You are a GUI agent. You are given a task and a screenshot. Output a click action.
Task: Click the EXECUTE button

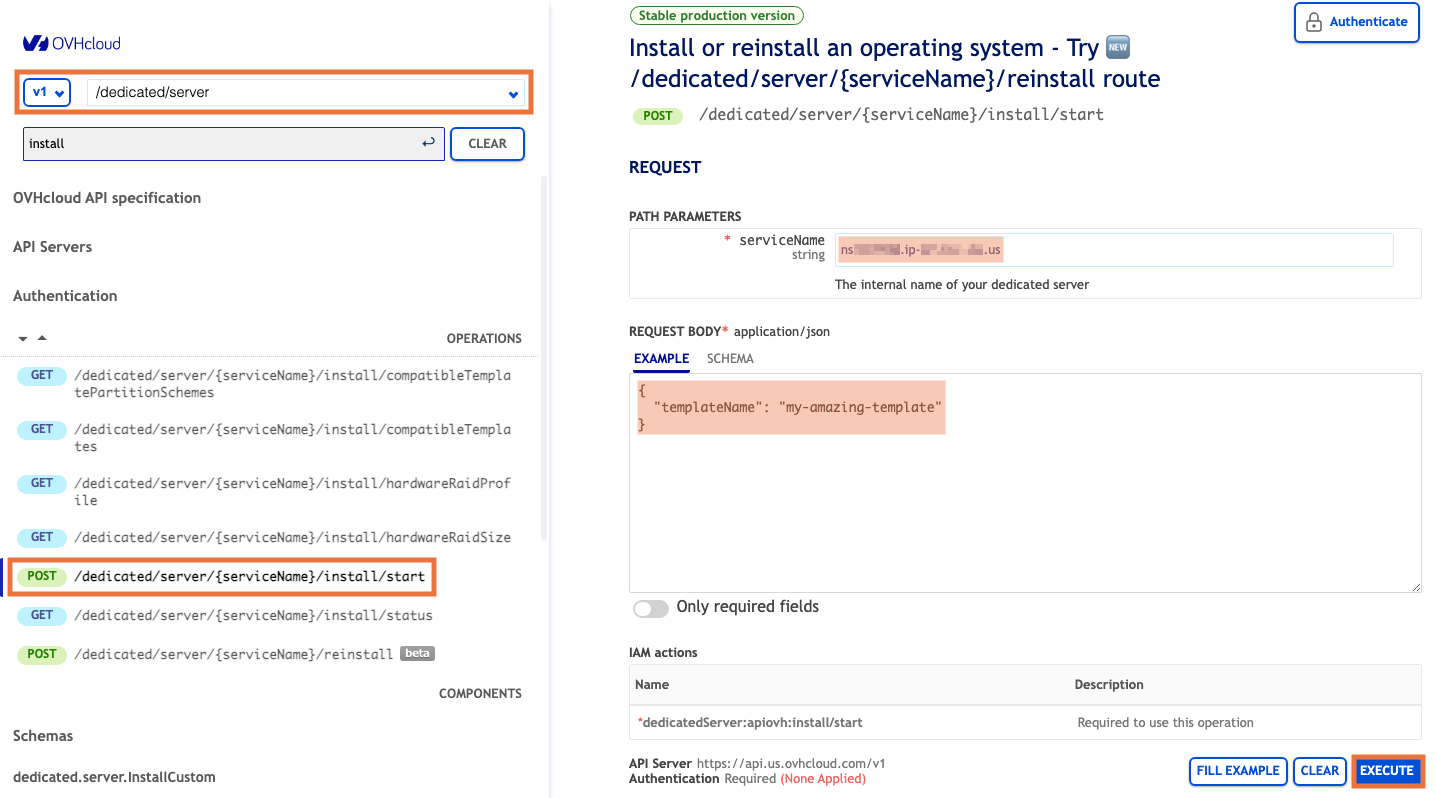tap(1387, 771)
